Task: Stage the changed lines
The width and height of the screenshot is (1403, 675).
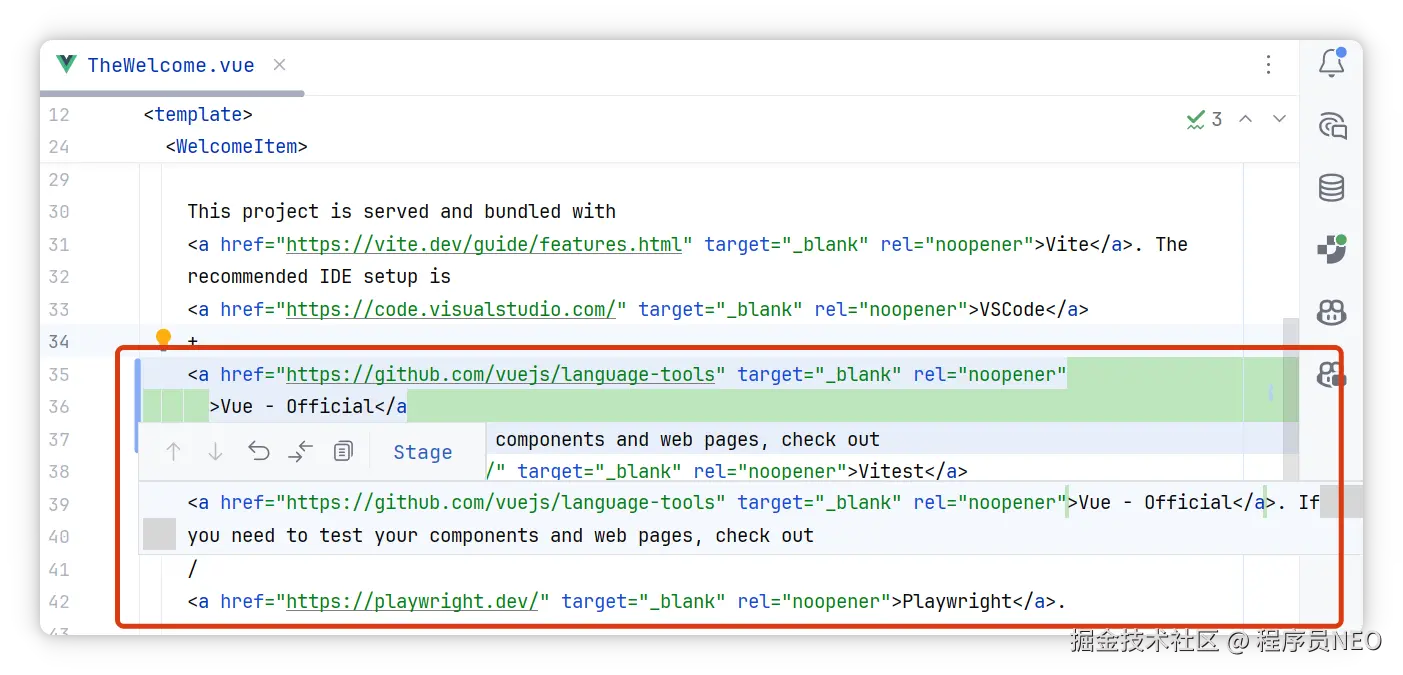Action: [x=422, y=452]
